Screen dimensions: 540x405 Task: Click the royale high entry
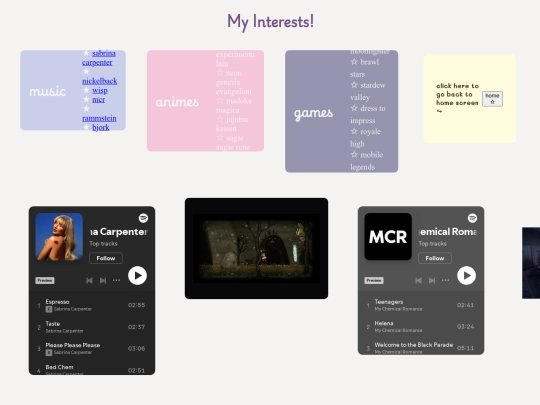[365, 137]
